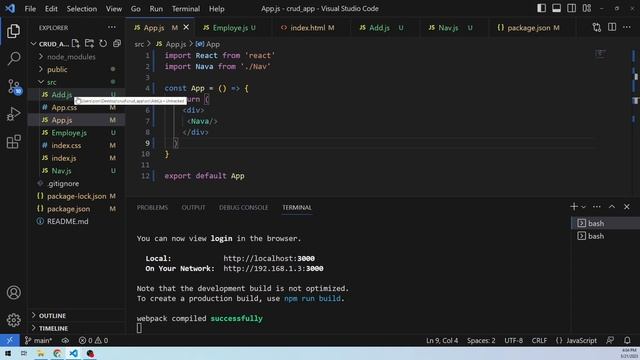Refresh the Explorer file tree
The width and height of the screenshot is (640, 360).
(x=103, y=44)
